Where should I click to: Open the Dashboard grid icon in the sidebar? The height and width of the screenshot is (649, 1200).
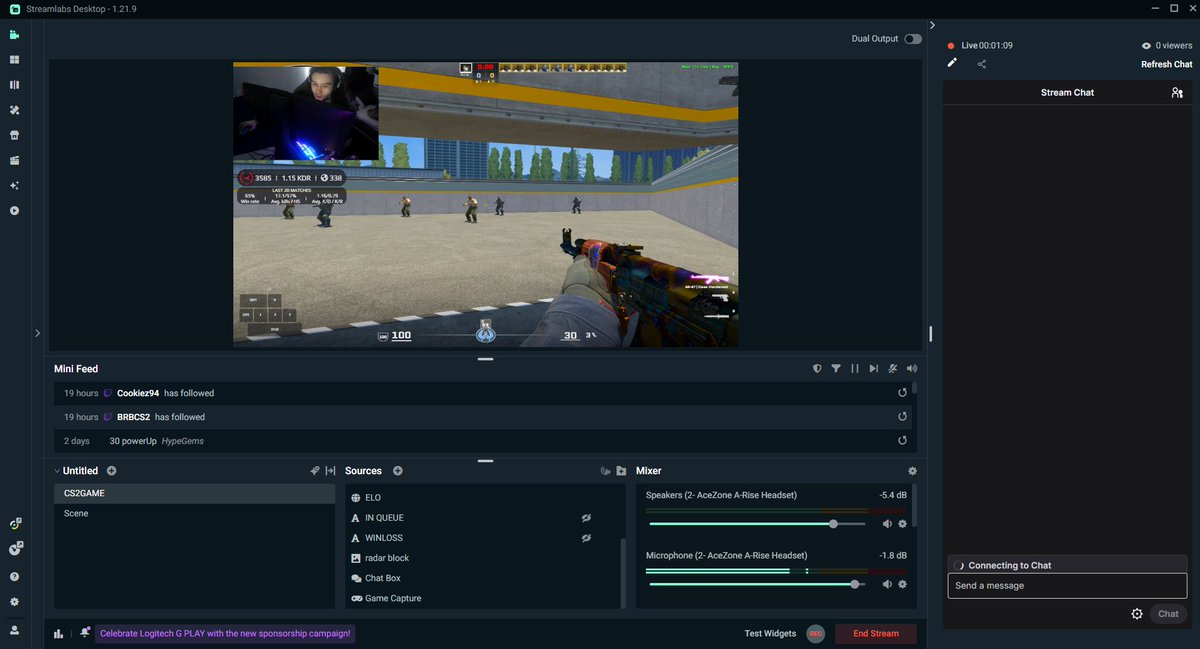point(14,59)
